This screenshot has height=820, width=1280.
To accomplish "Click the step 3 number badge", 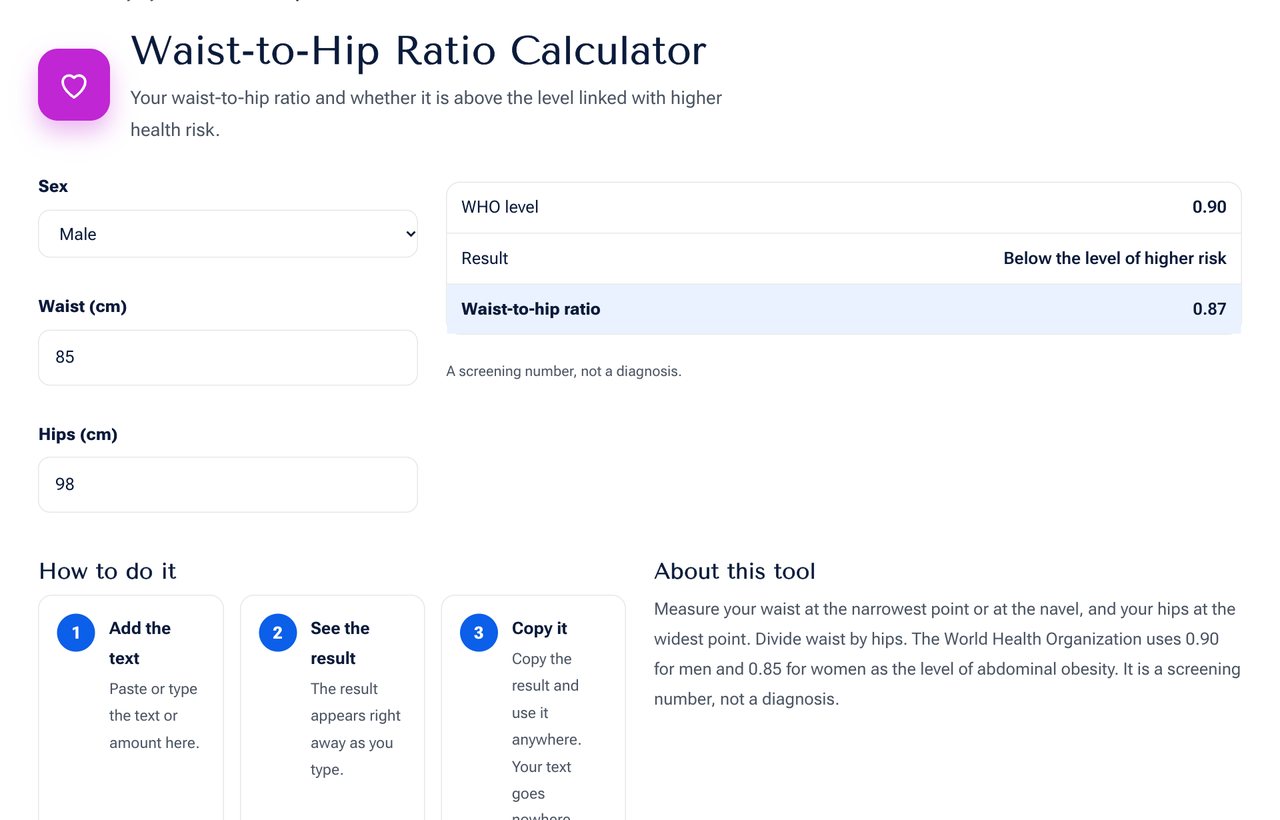I will [479, 632].
